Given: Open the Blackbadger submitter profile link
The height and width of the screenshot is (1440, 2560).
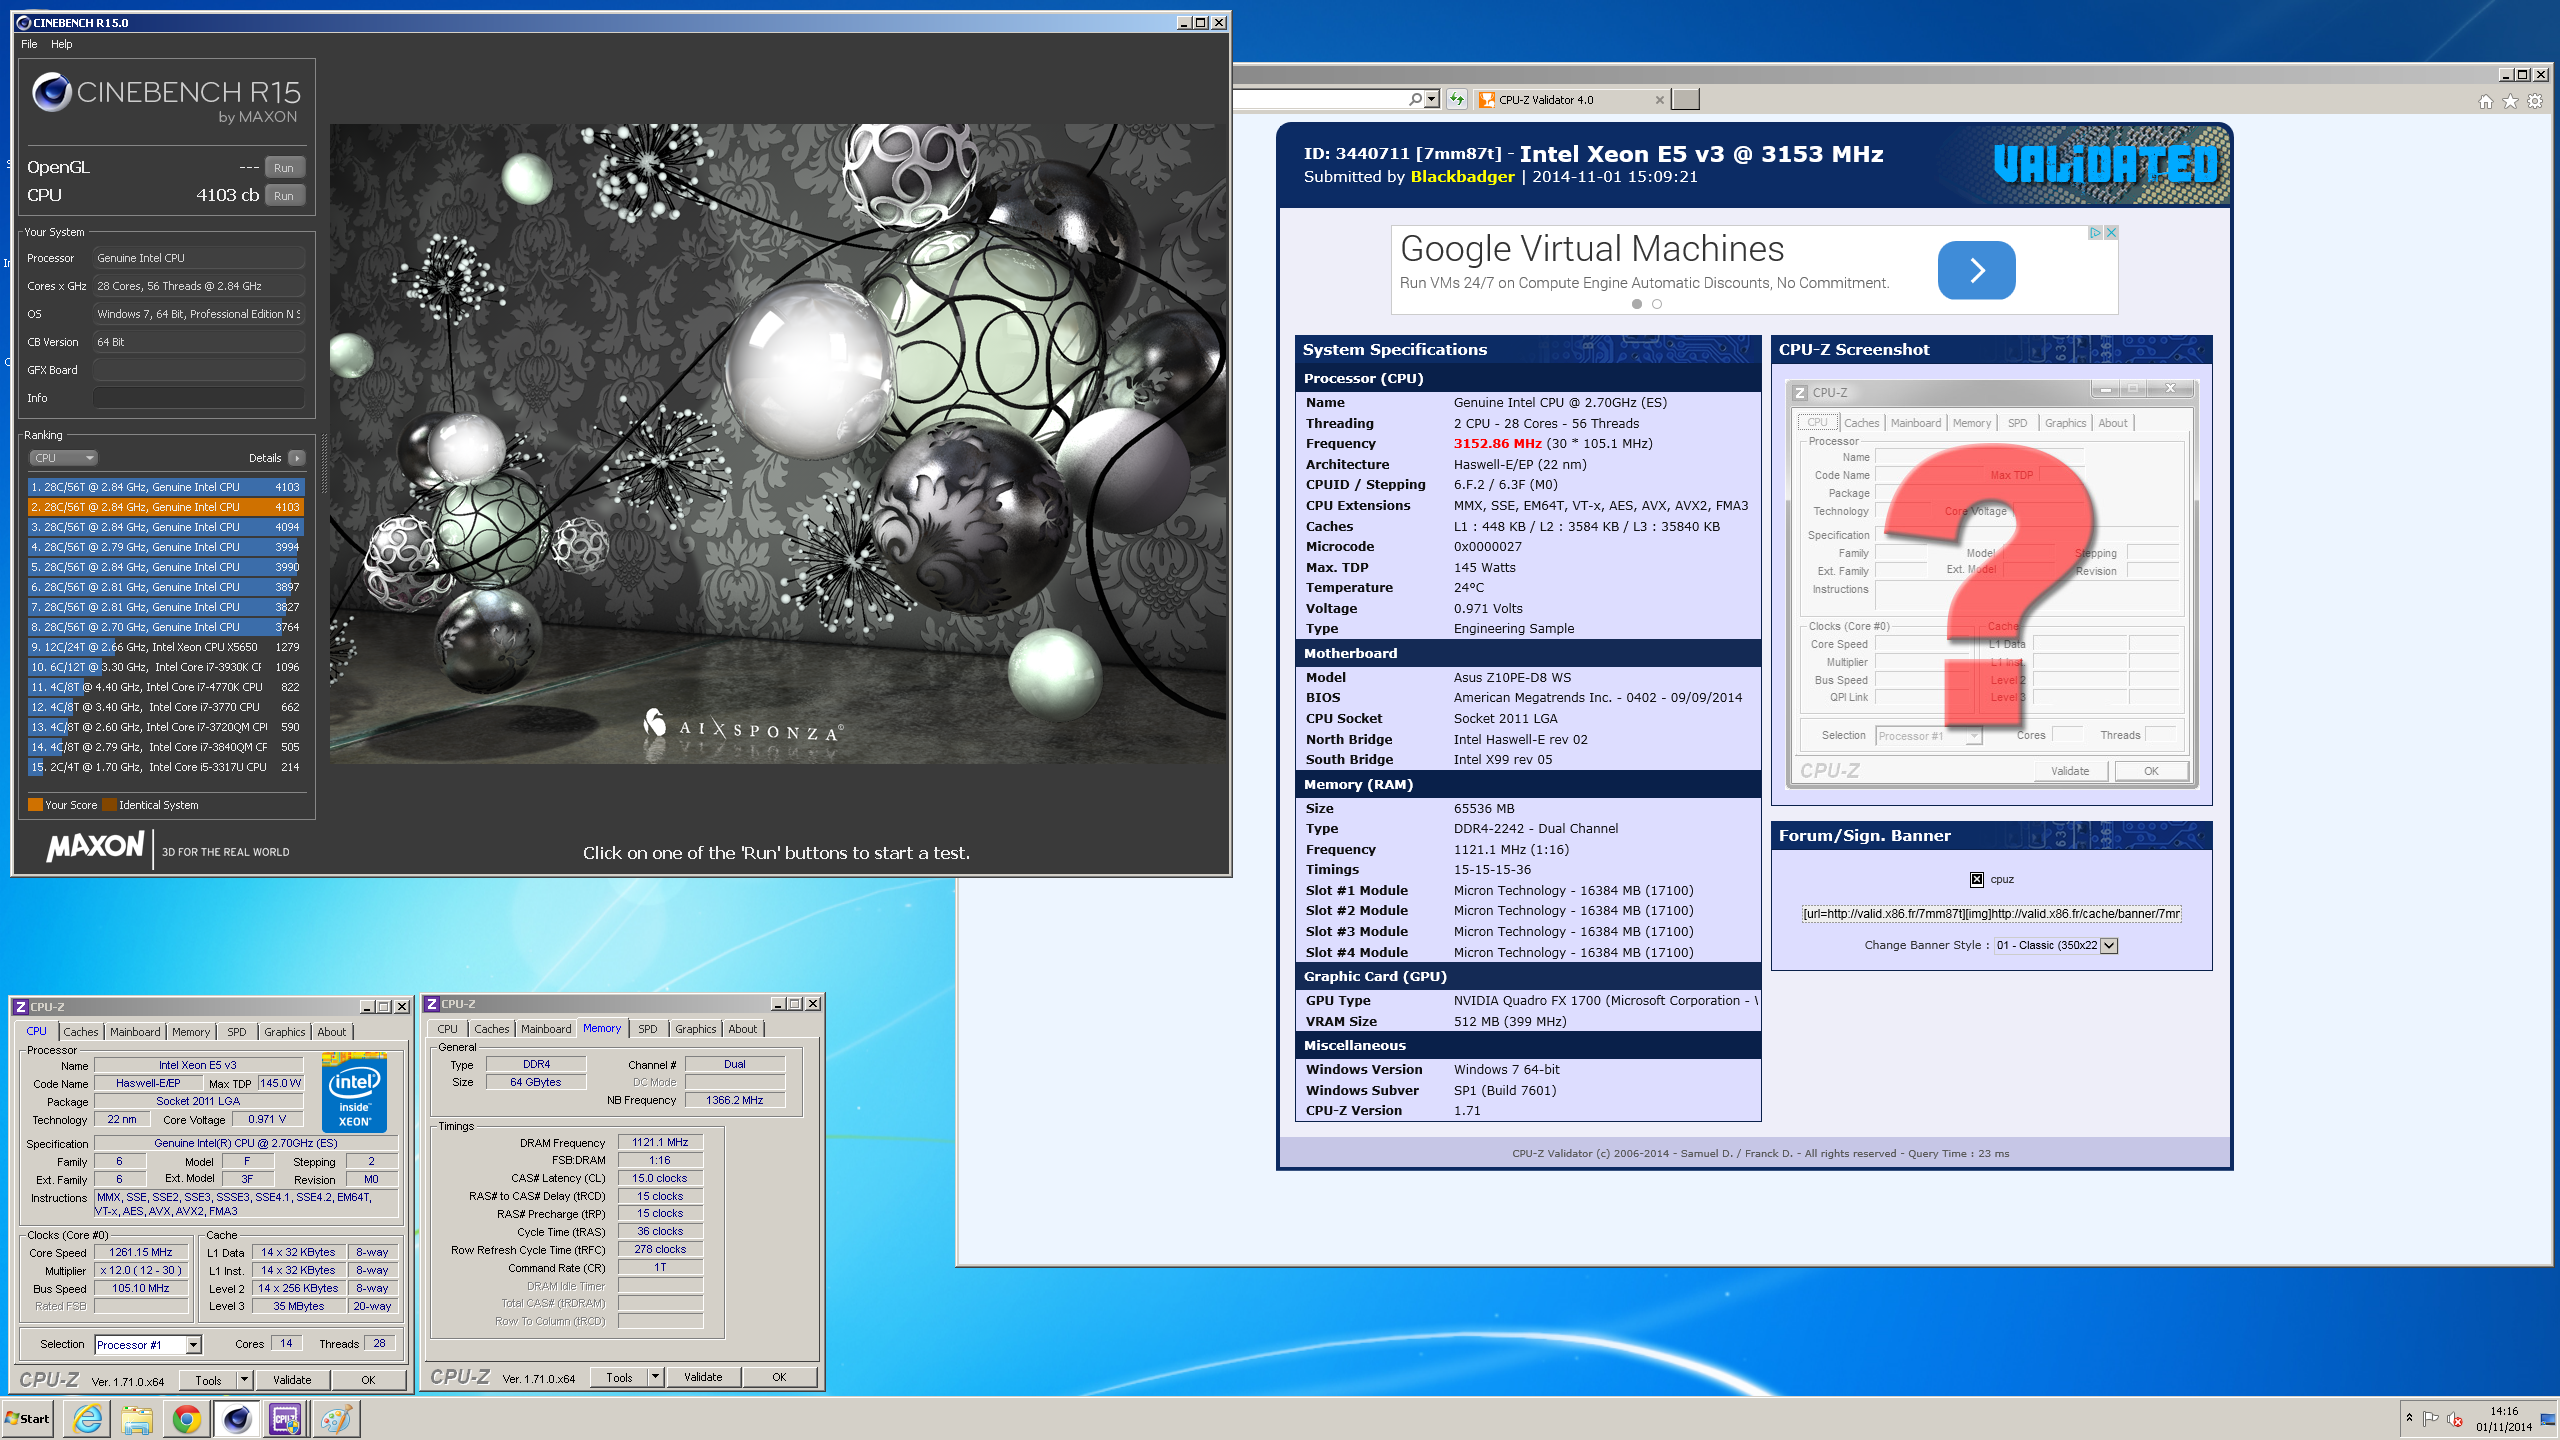Looking at the screenshot, I should pyautogui.click(x=1462, y=177).
